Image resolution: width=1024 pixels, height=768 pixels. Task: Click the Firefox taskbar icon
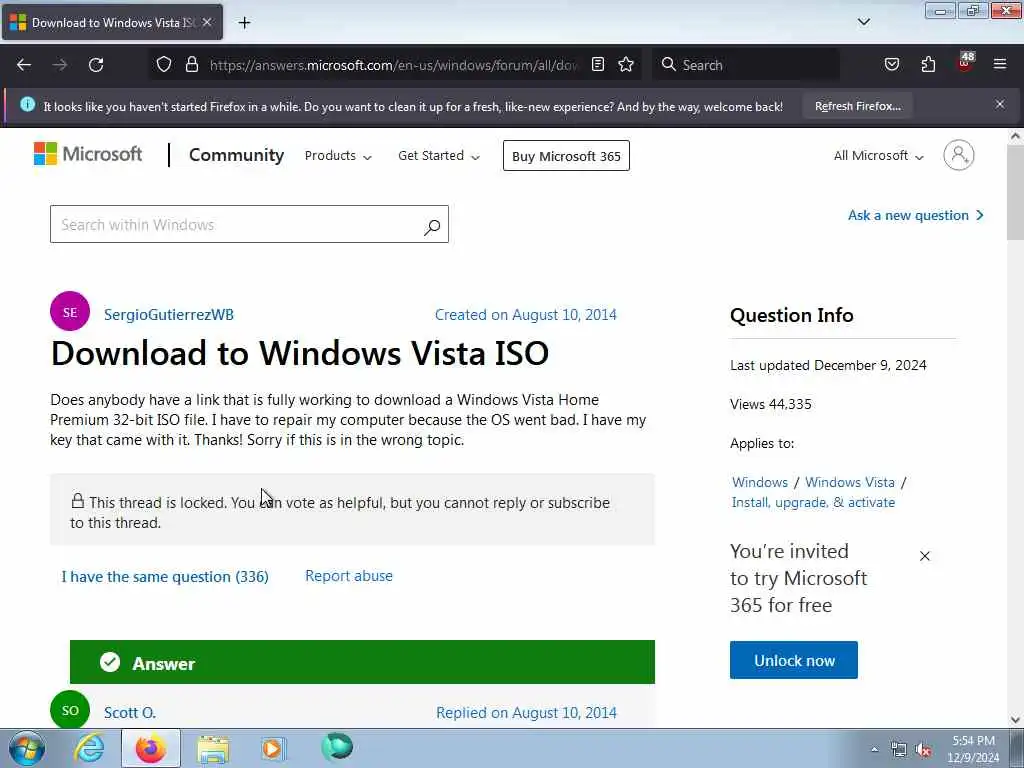coord(150,748)
